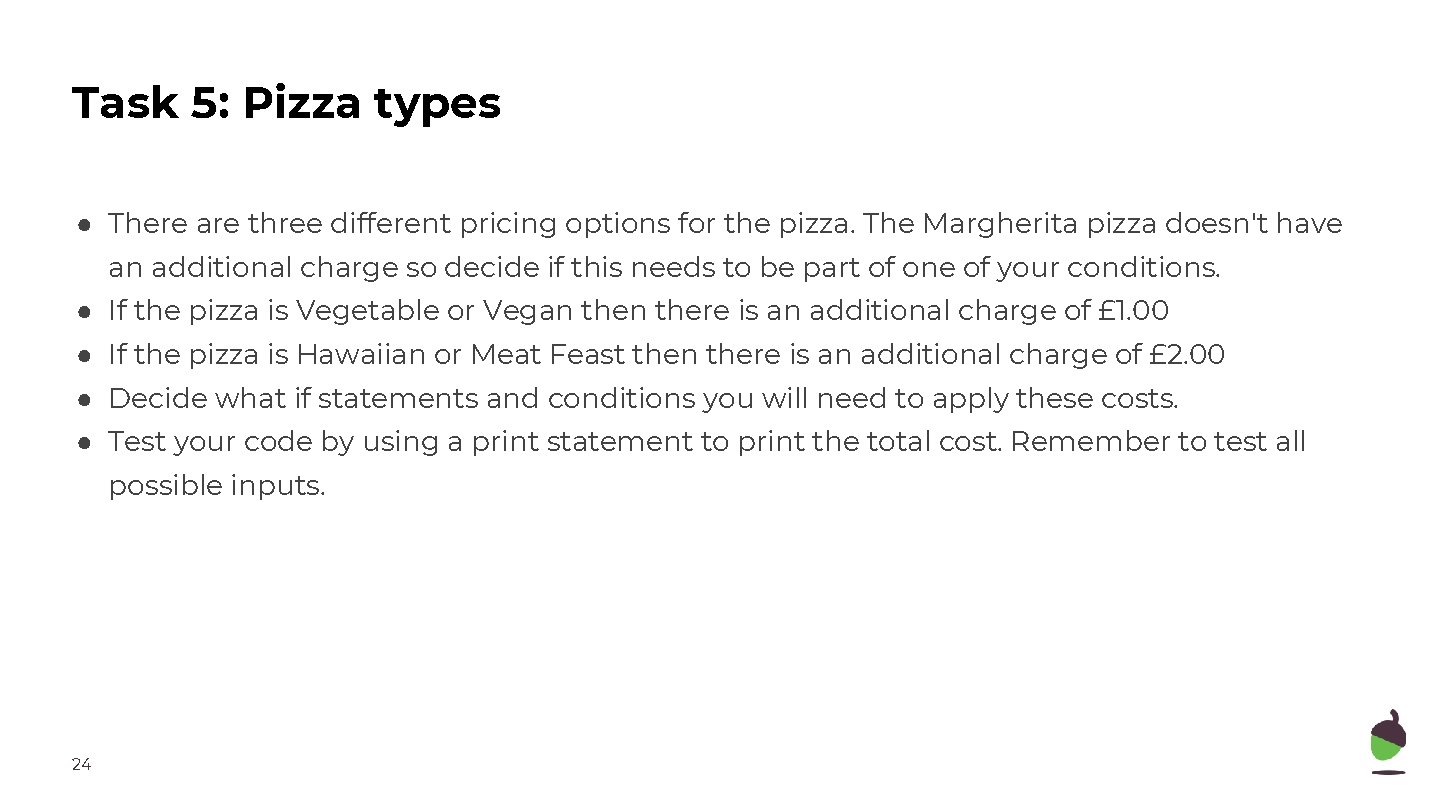Select the "Task 5: Pizza types" heading

tap(286, 103)
